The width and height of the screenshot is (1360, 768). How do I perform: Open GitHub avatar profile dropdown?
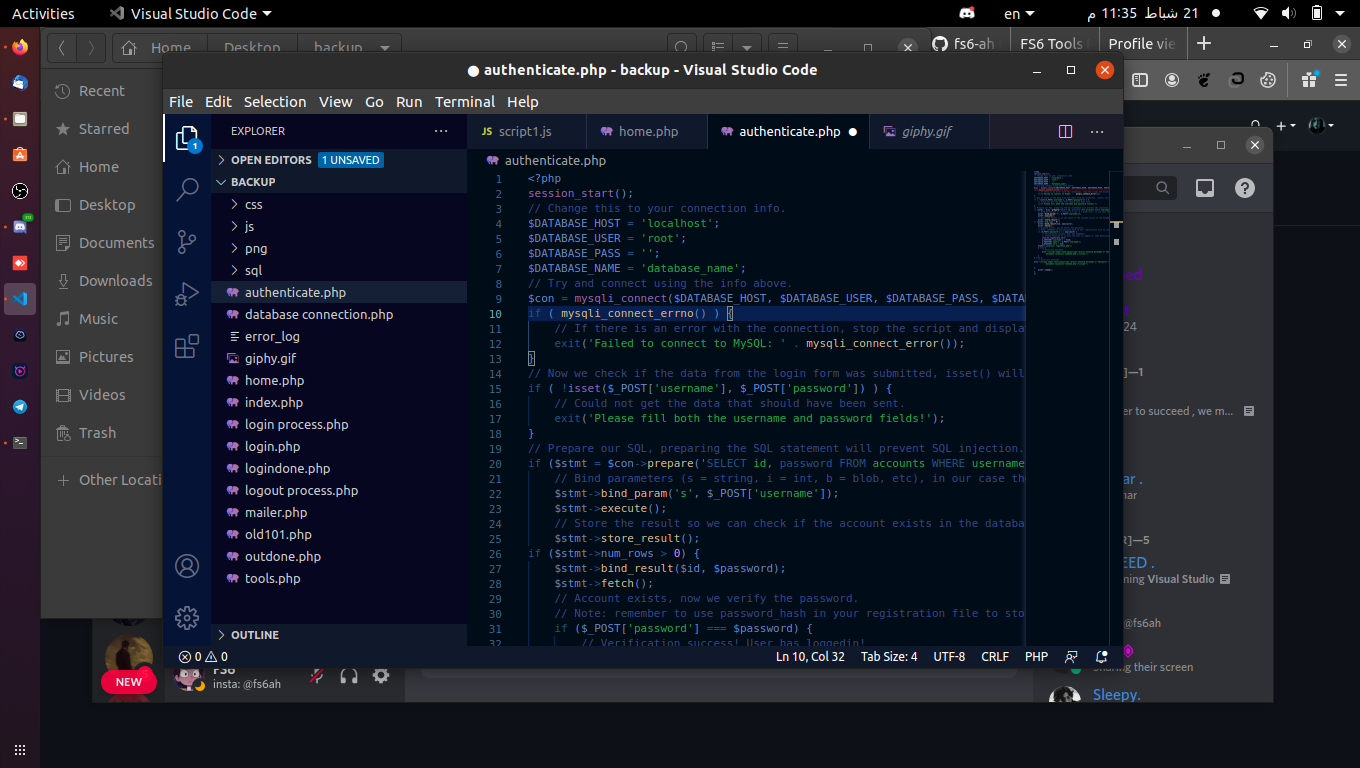(1320, 125)
